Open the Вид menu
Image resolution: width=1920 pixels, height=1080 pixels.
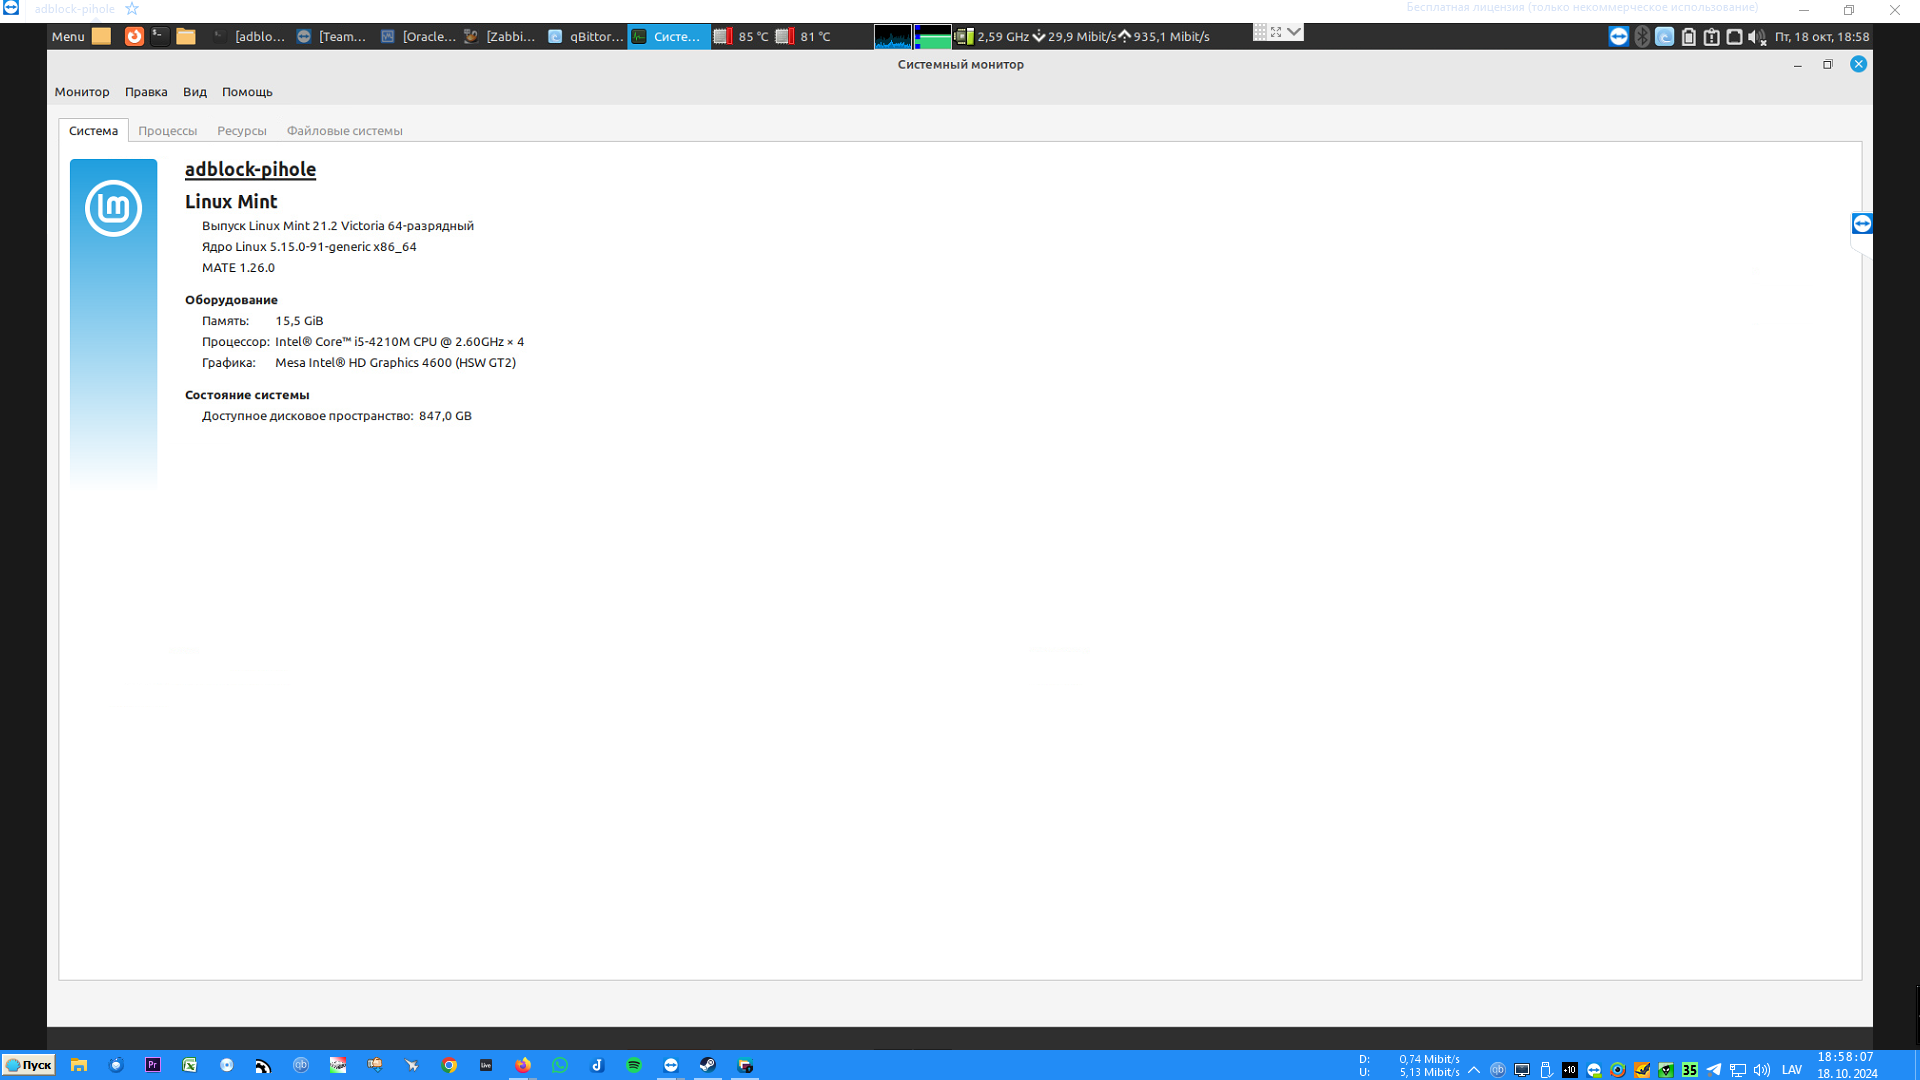(195, 92)
